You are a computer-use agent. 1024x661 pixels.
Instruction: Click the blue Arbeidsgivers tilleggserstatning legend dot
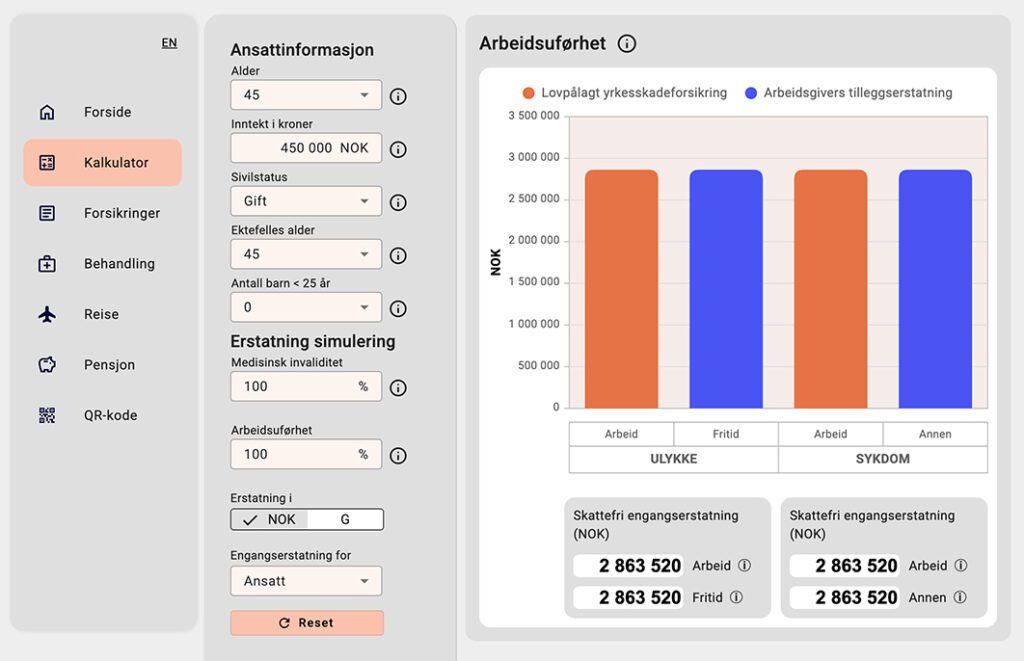(x=751, y=93)
